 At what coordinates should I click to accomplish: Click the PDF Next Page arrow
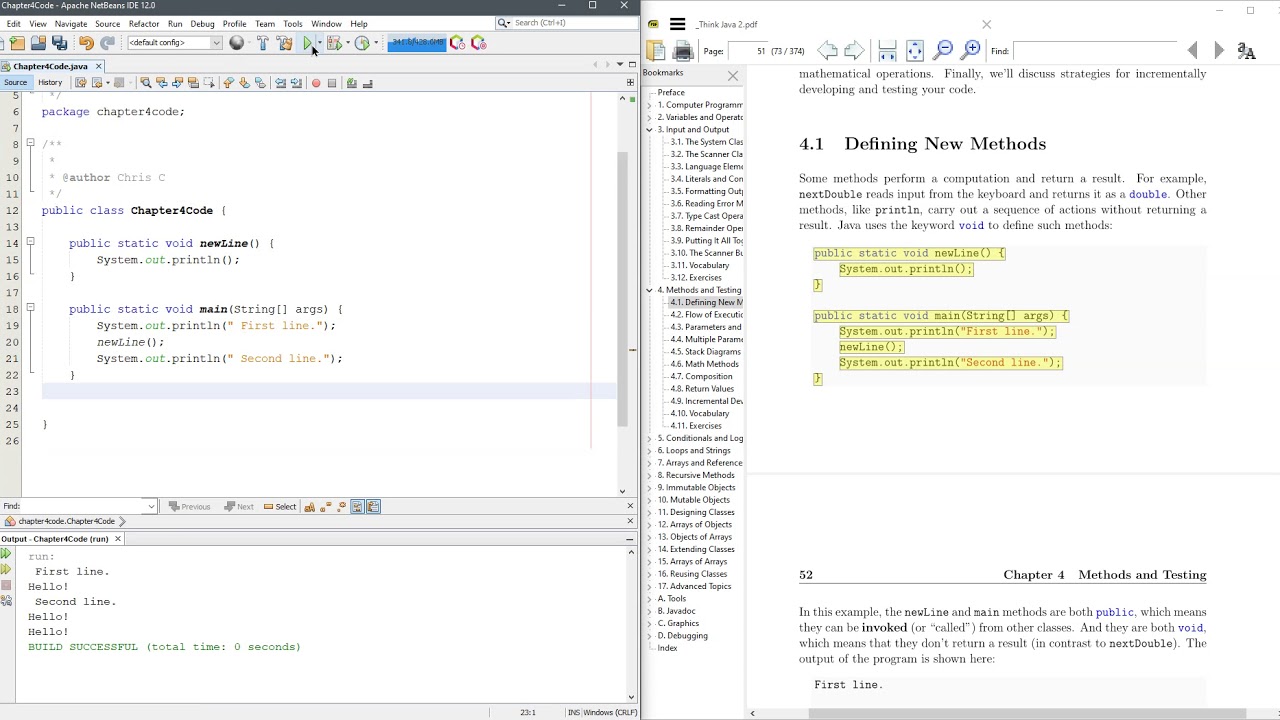tap(854, 50)
